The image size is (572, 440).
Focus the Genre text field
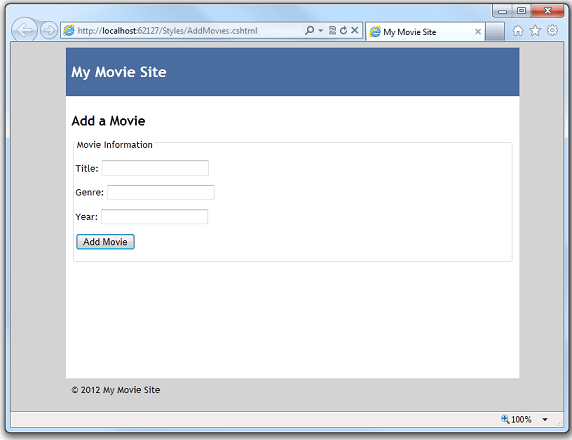[x=161, y=192]
